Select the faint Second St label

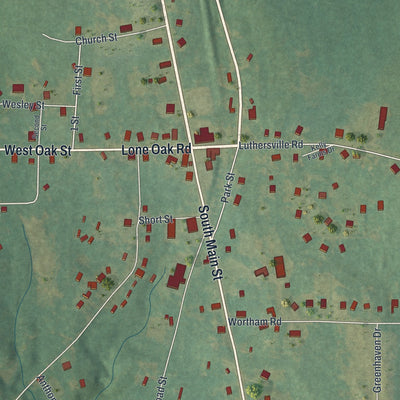click(x=39, y=126)
